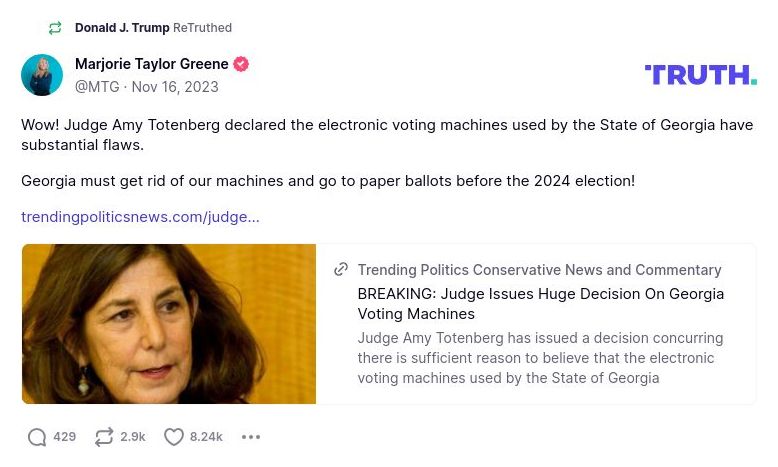
Task: Click the @MTG handle
Action: [x=97, y=87]
